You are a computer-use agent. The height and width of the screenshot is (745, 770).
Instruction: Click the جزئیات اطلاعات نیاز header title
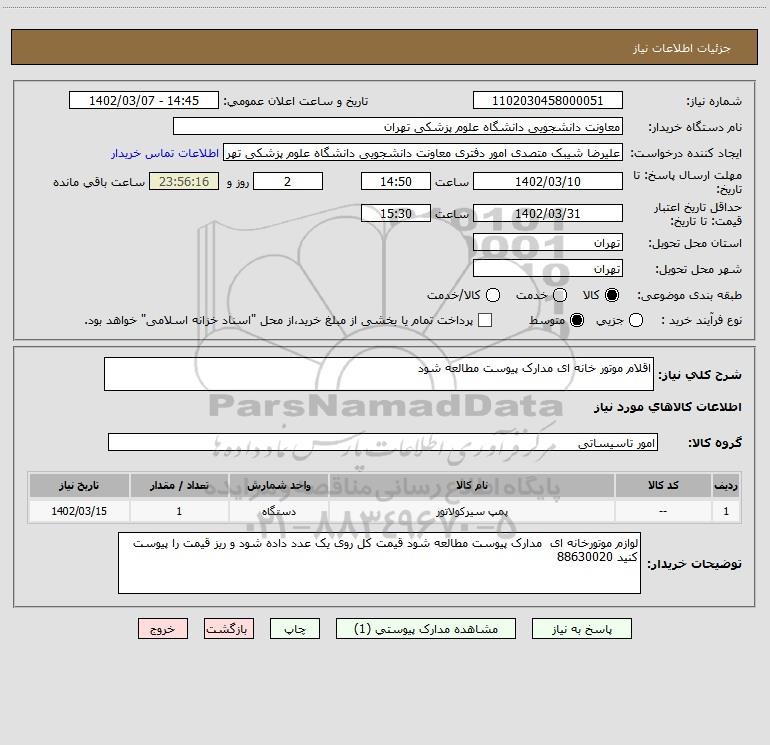682,48
